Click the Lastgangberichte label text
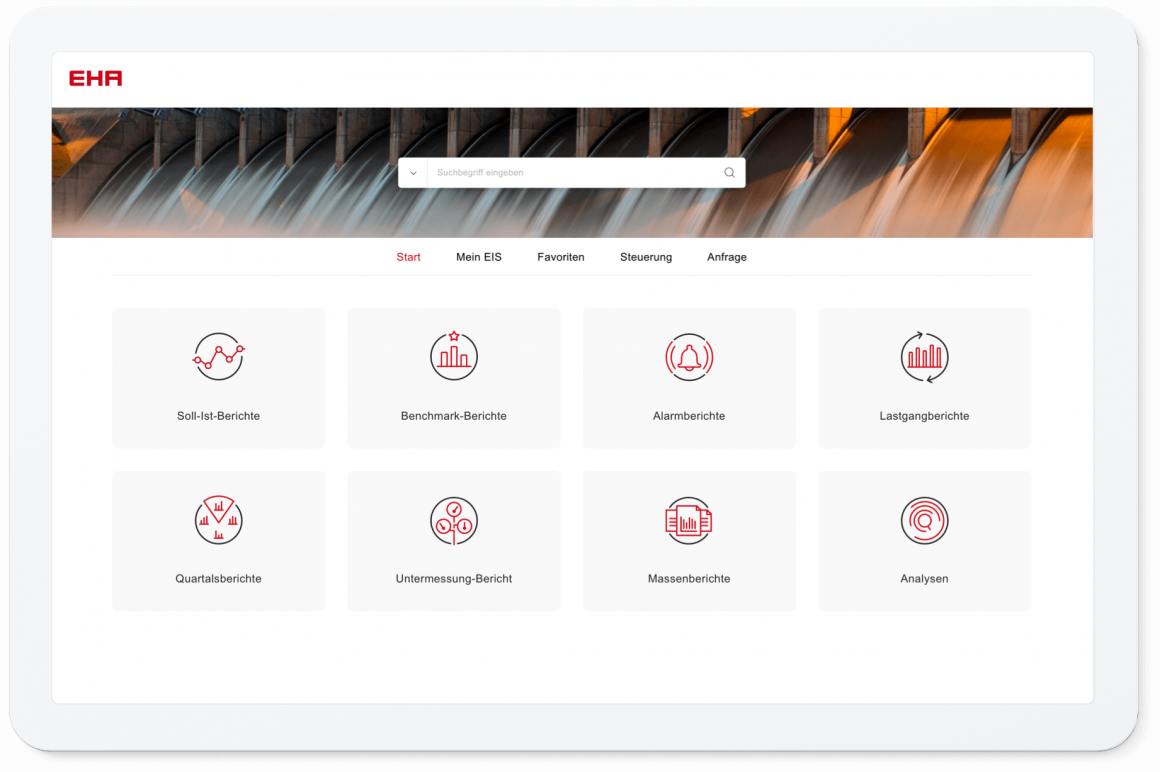Viewport: 1160px width, 772px height. (x=924, y=416)
